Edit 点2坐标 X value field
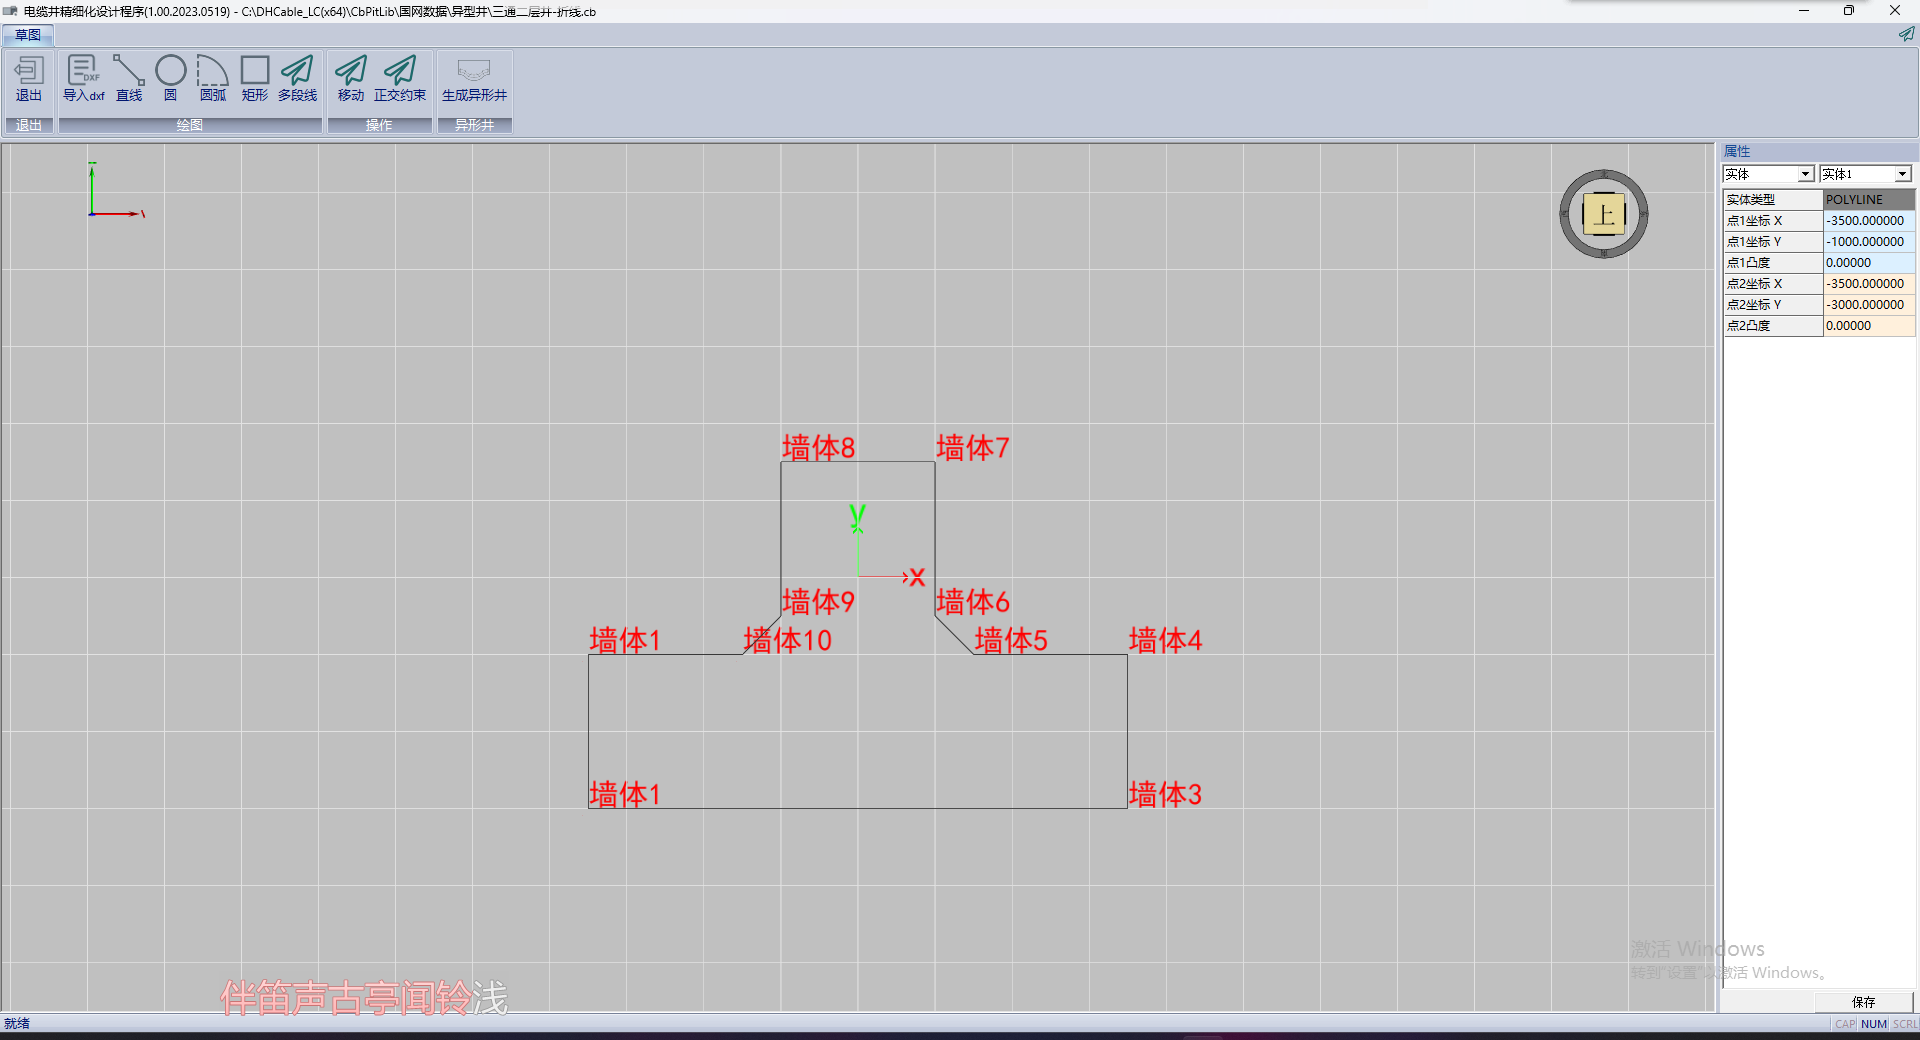1920x1040 pixels. (x=1869, y=284)
